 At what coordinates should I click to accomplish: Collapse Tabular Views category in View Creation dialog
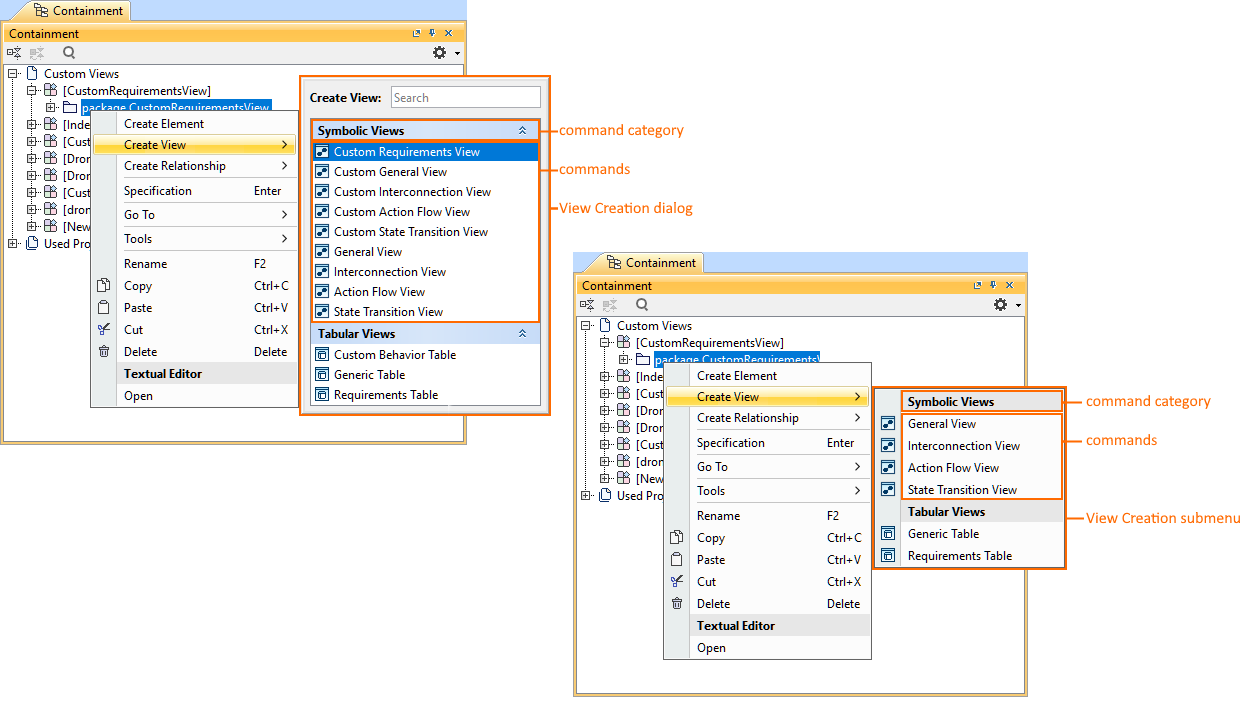[x=522, y=334]
